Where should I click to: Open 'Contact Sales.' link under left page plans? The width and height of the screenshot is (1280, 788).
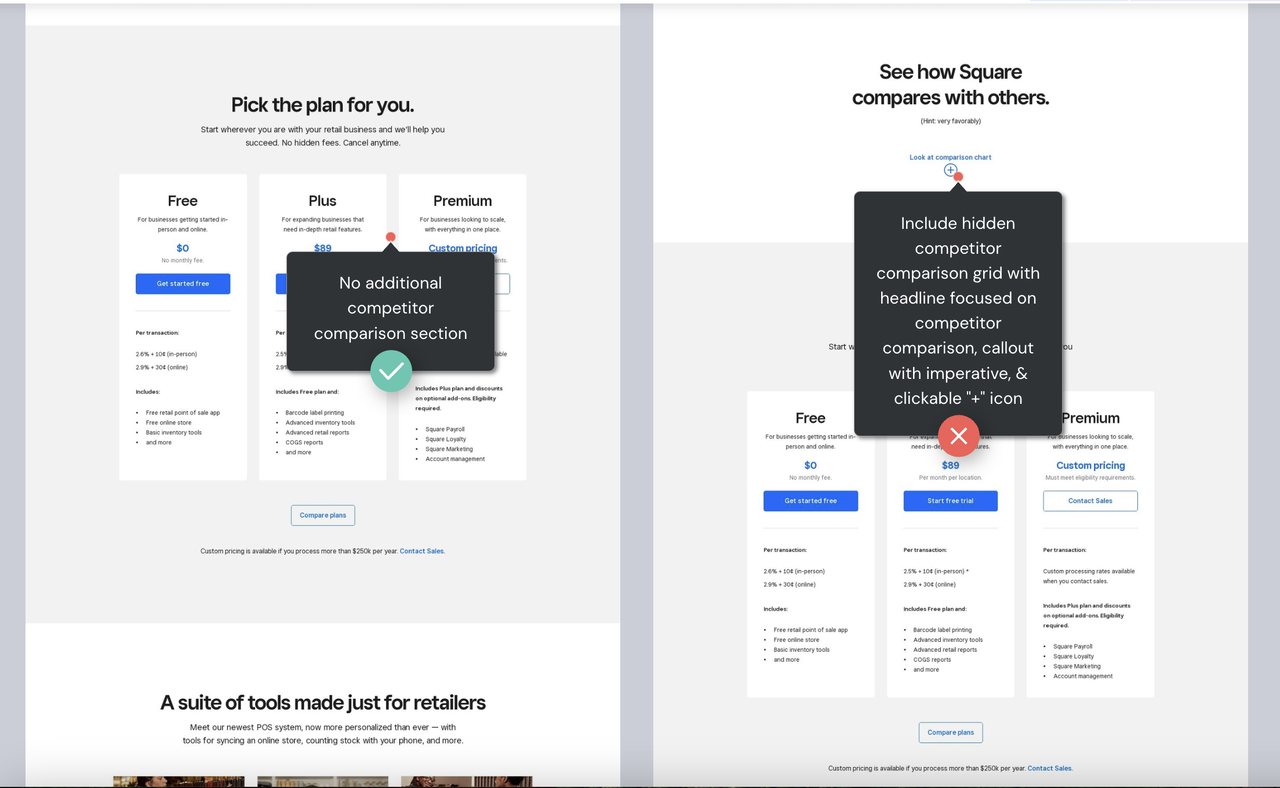pos(422,551)
